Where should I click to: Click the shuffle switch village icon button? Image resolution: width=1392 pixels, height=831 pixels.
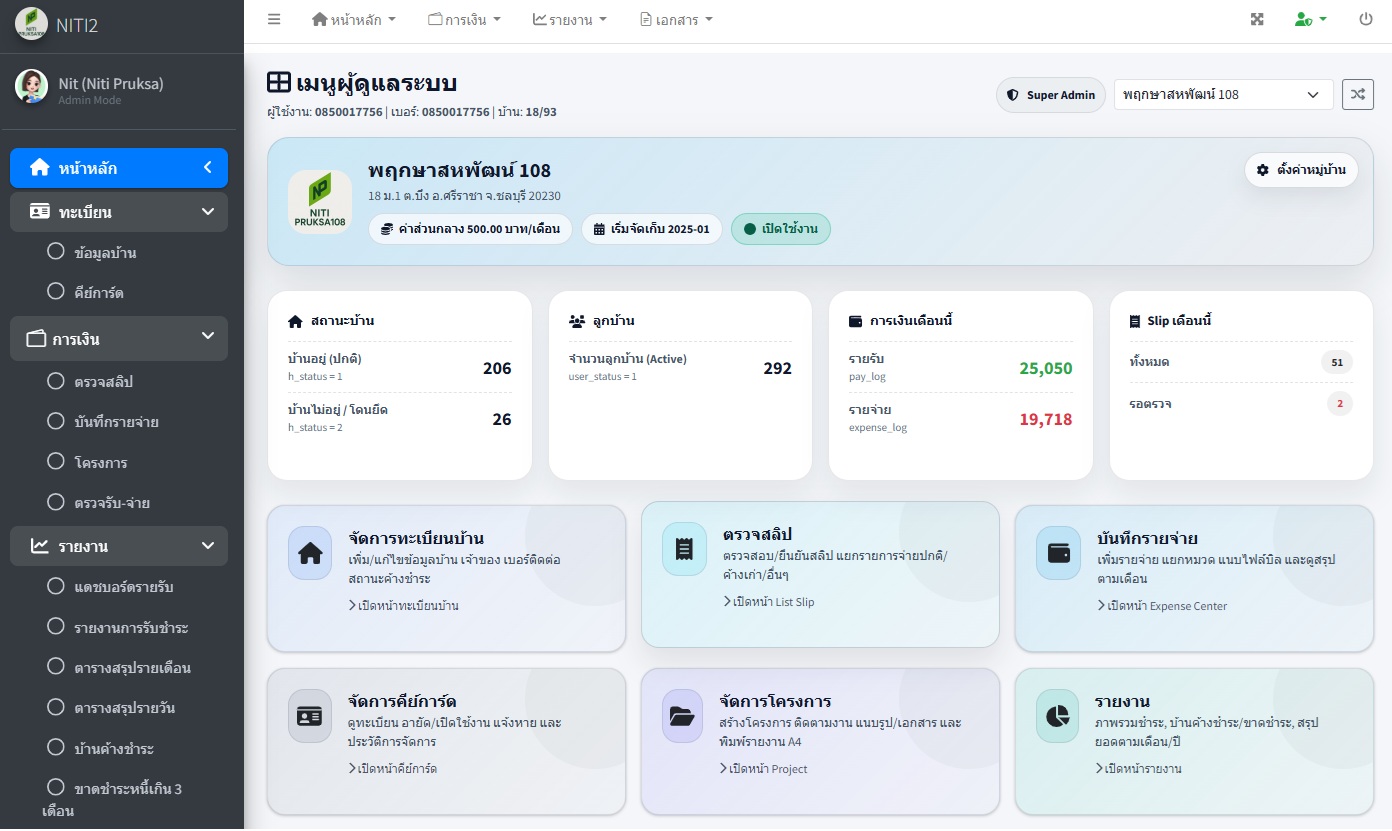click(1357, 94)
